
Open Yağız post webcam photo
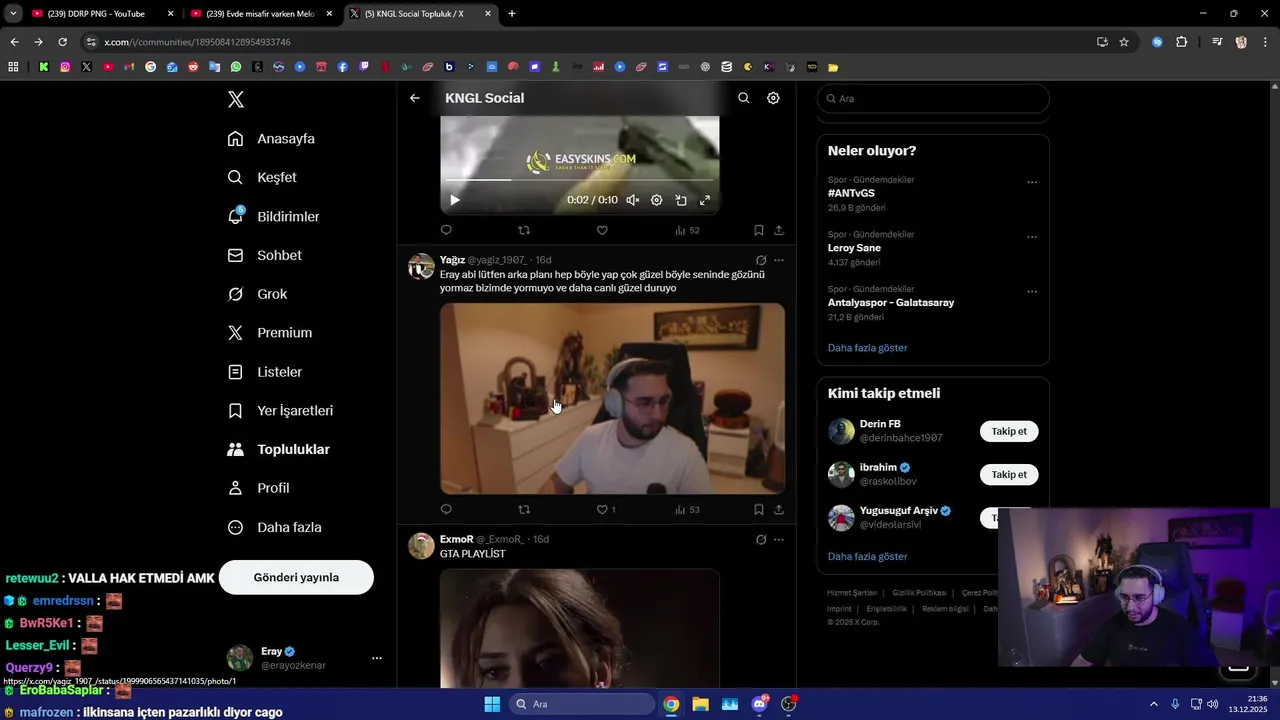[612, 398]
